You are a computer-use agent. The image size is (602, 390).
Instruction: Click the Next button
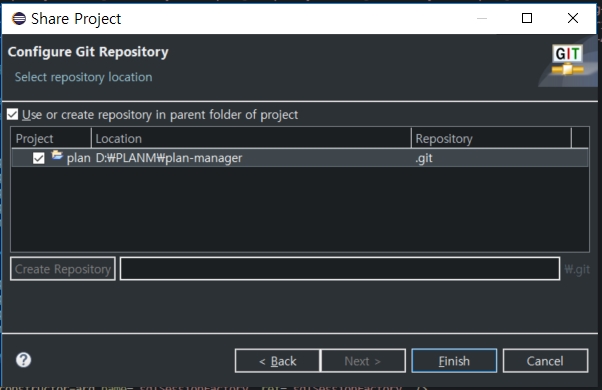(363, 360)
